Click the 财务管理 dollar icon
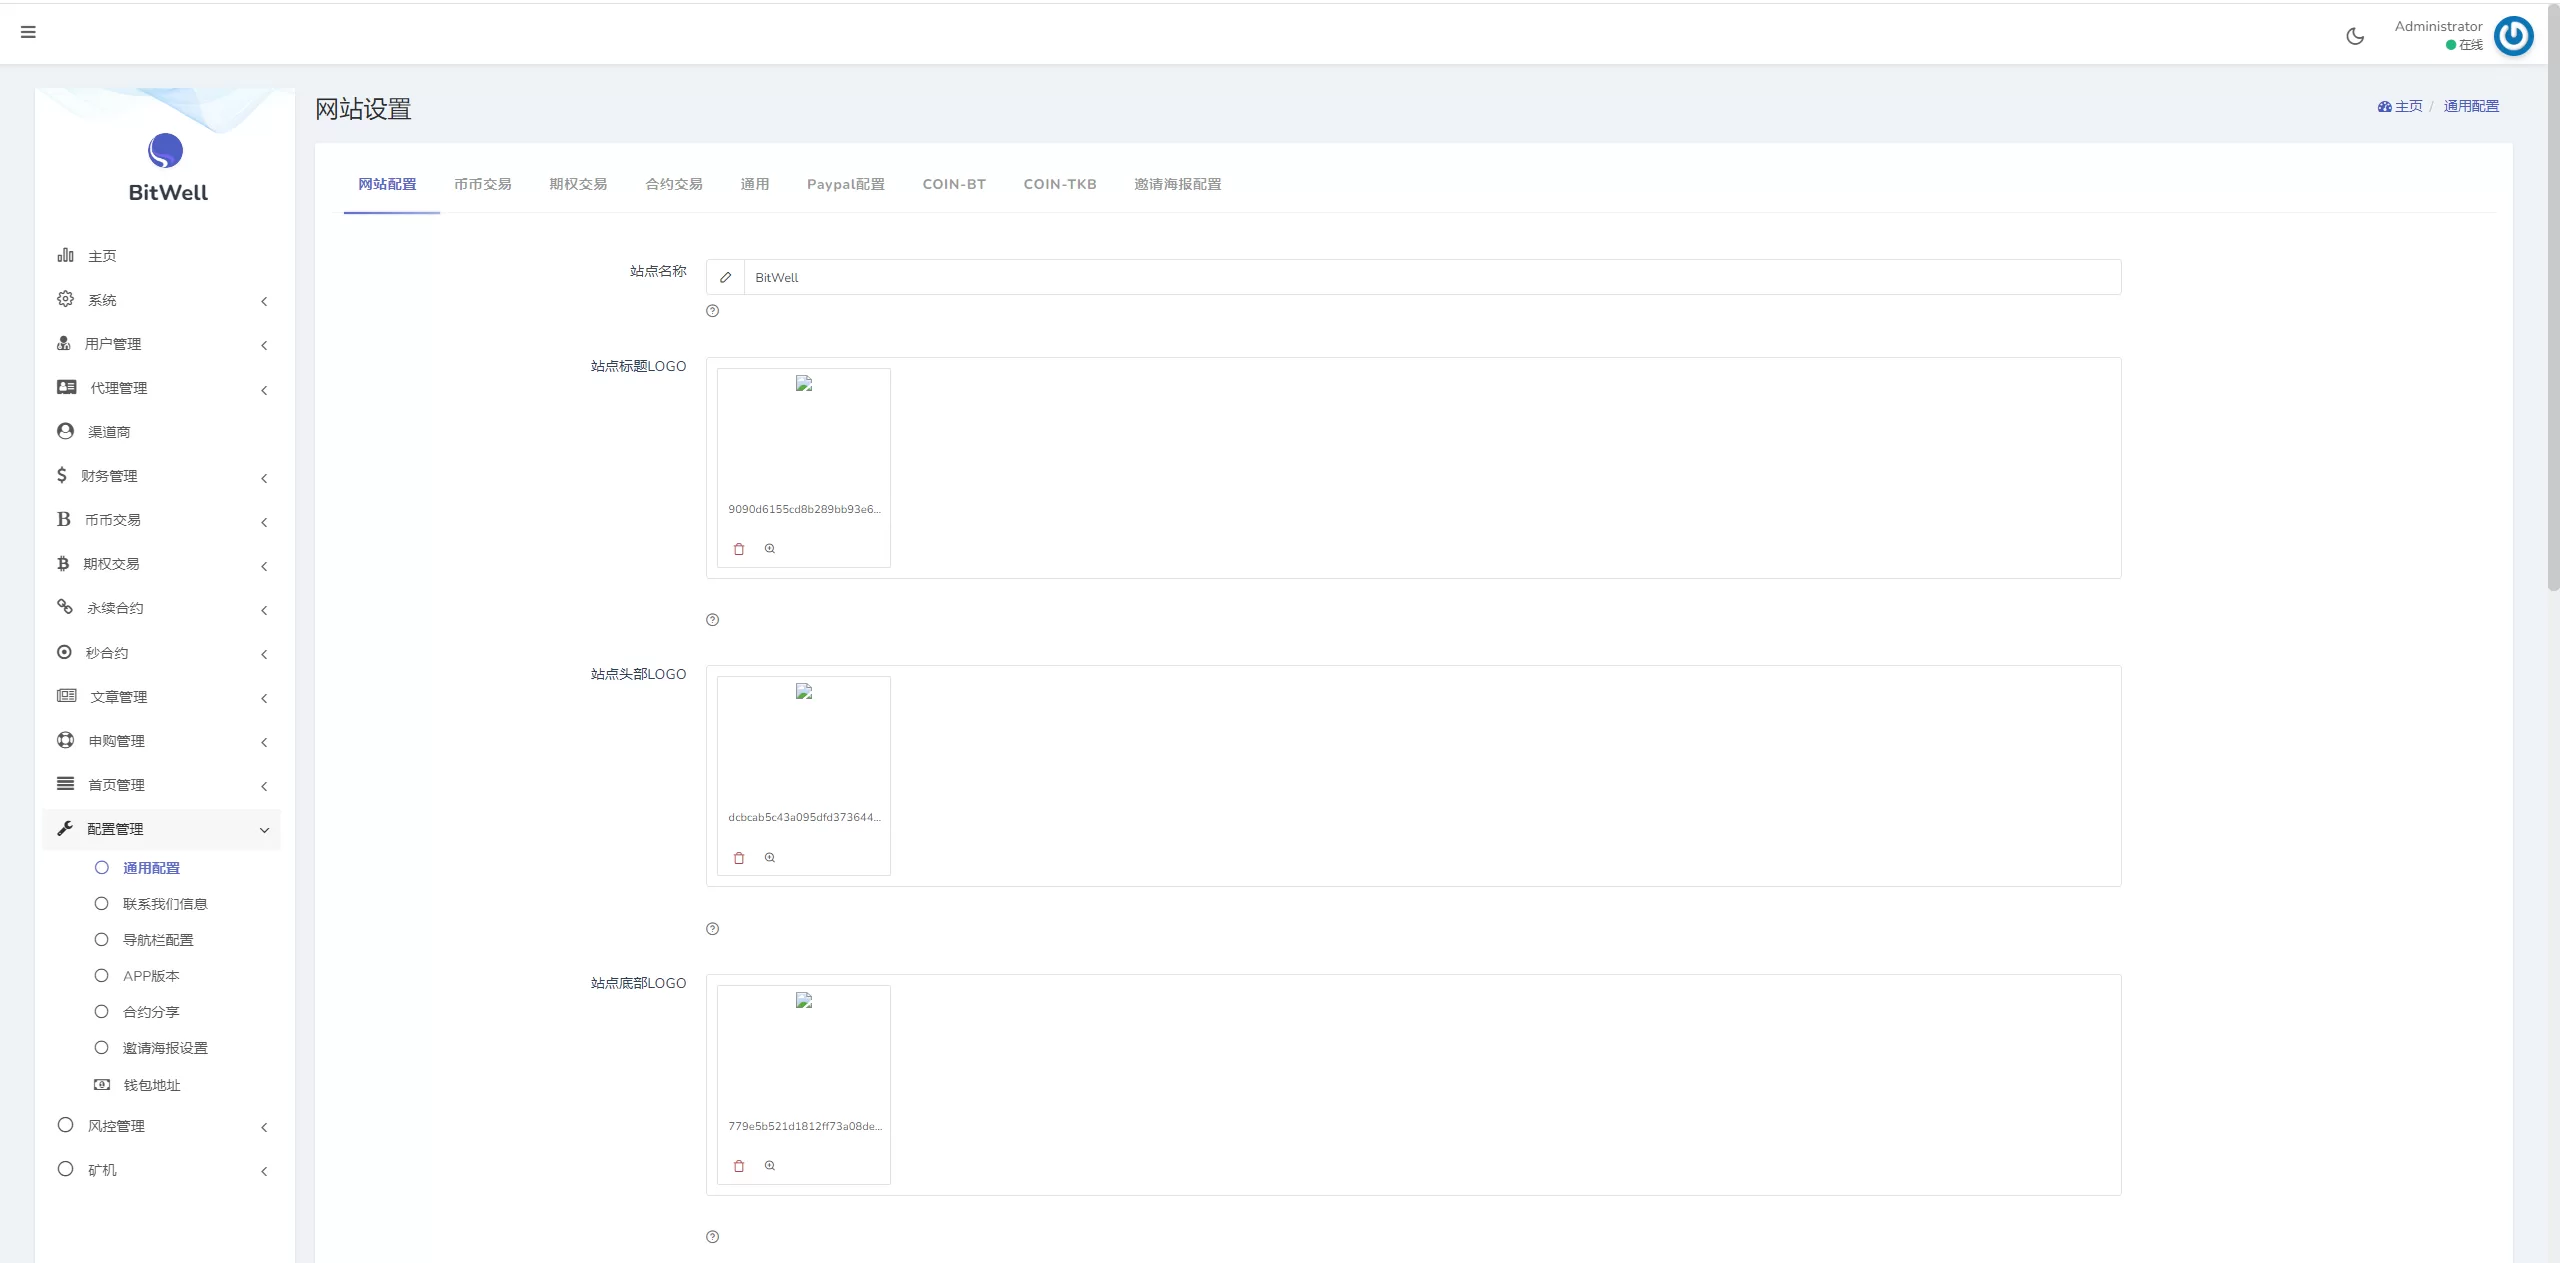Screen dimensions: 2560x1263 point(62,475)
